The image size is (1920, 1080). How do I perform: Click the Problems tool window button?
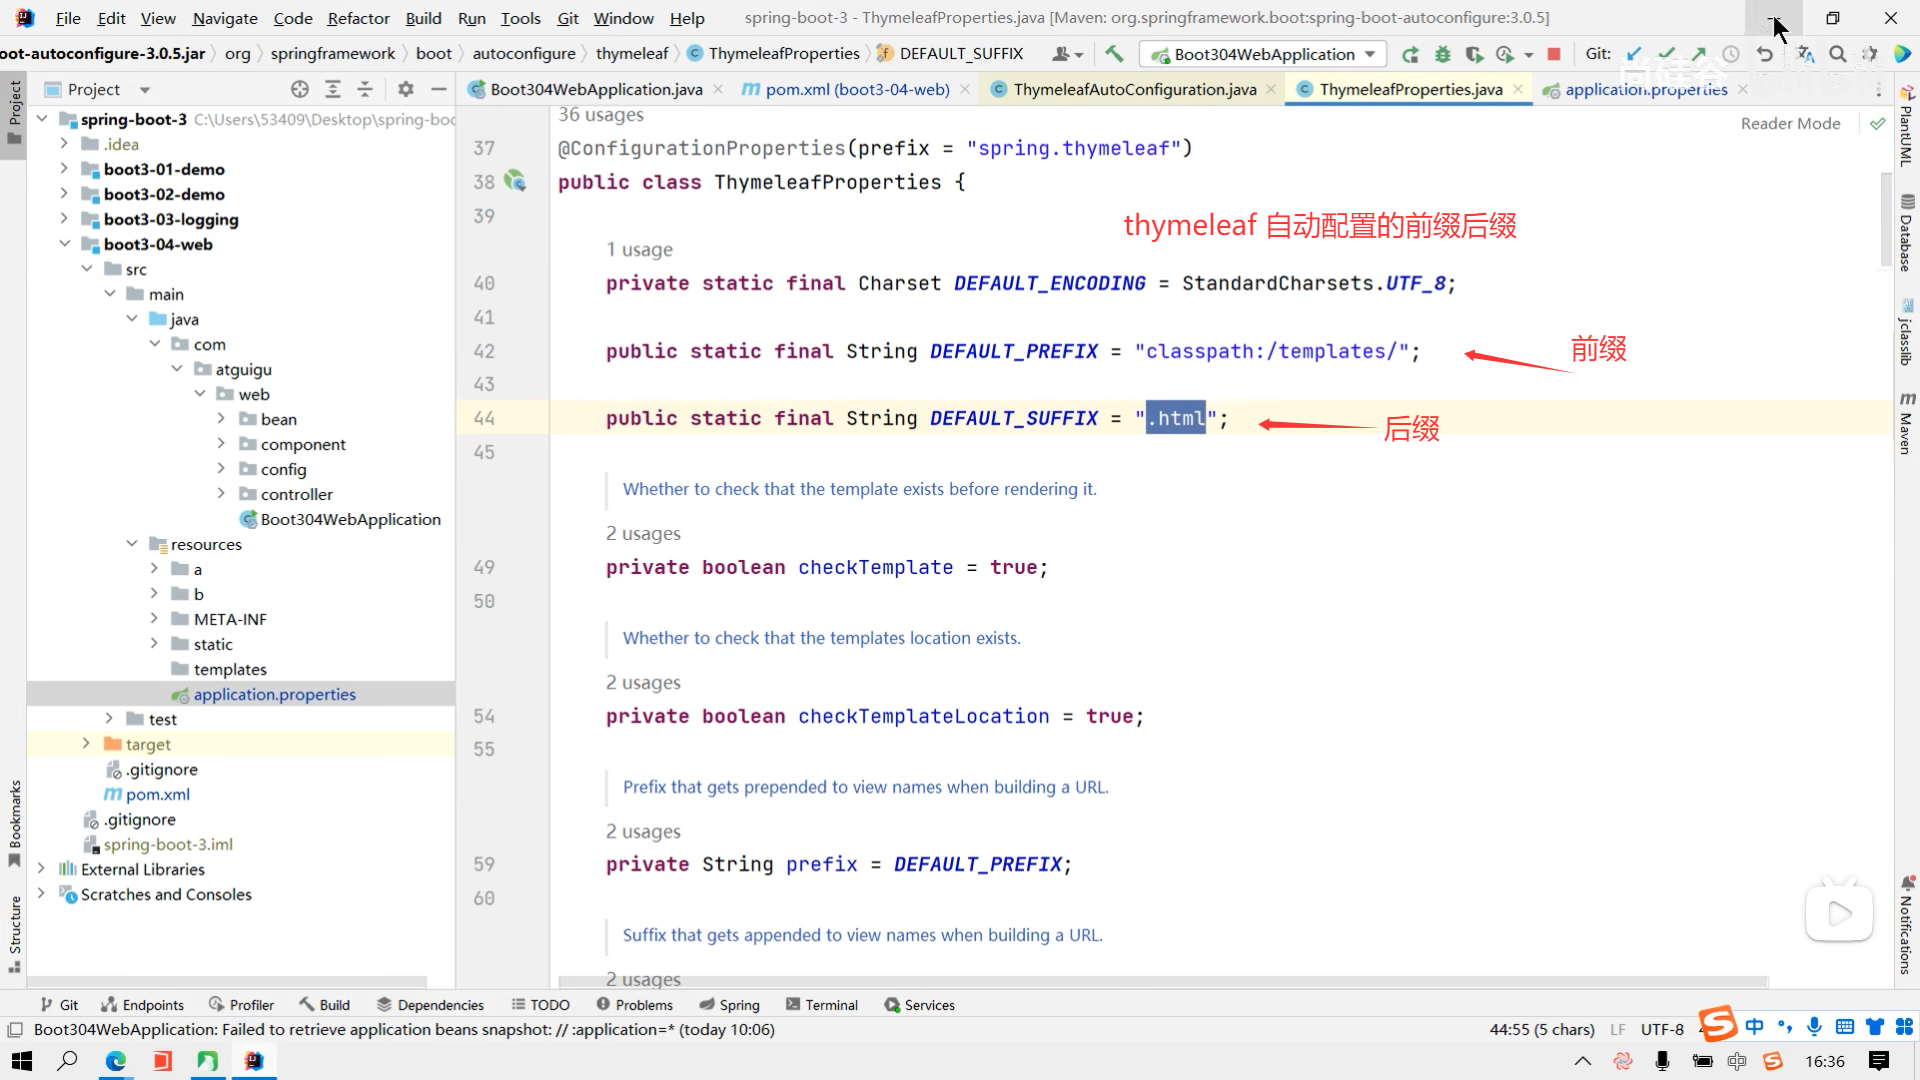point(634,1005)
